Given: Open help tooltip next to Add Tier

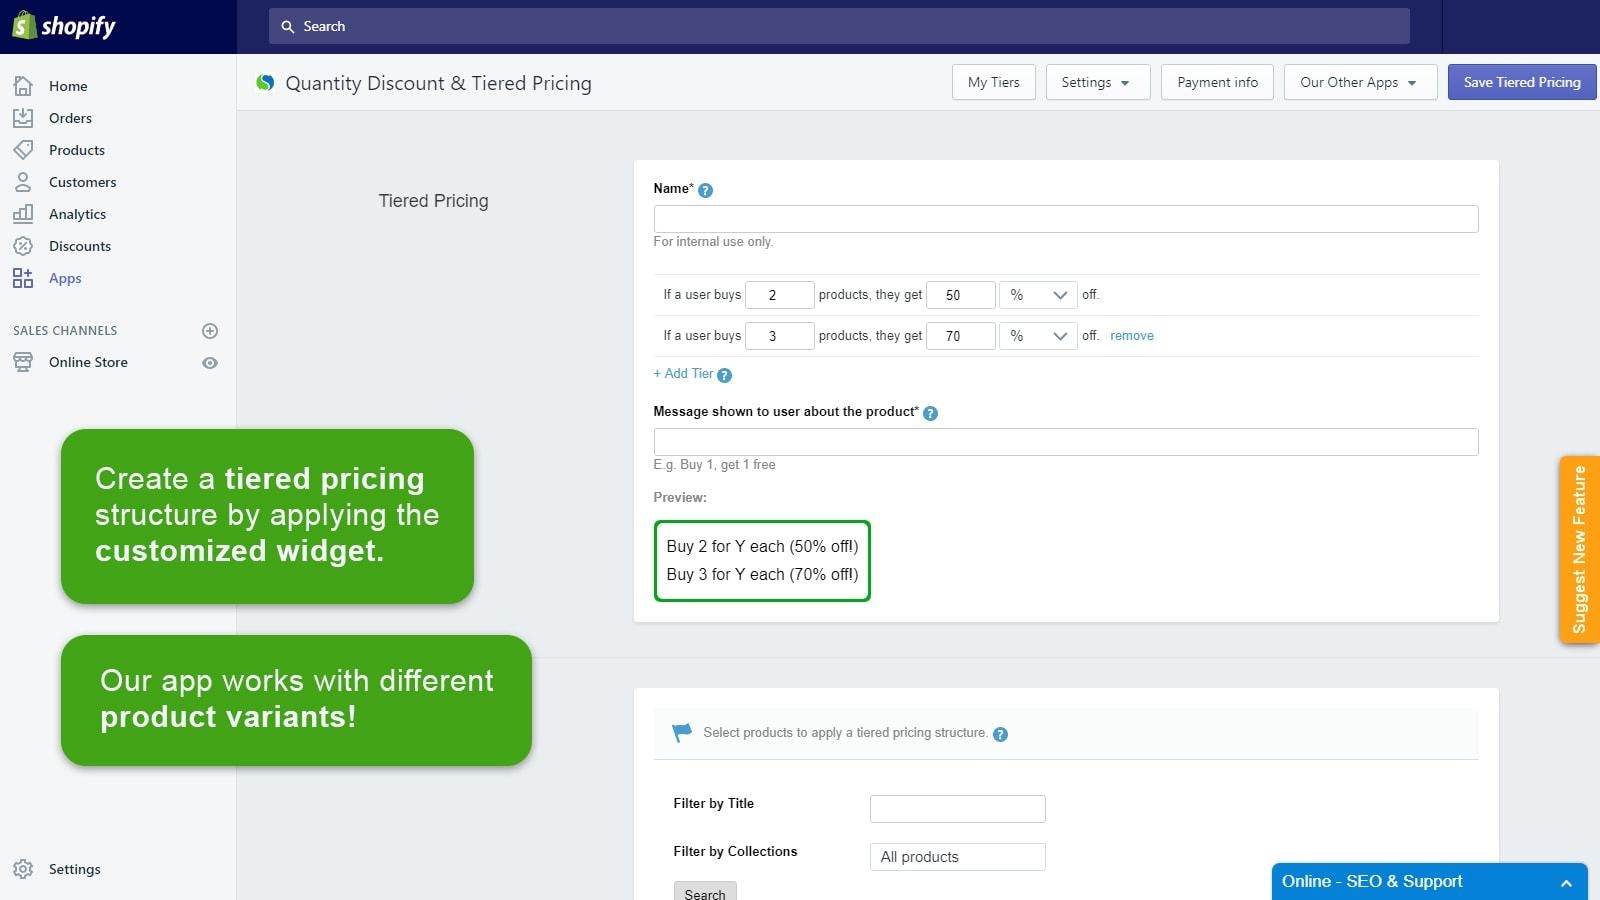Looking at the screenshot, I should pos(725,375).
